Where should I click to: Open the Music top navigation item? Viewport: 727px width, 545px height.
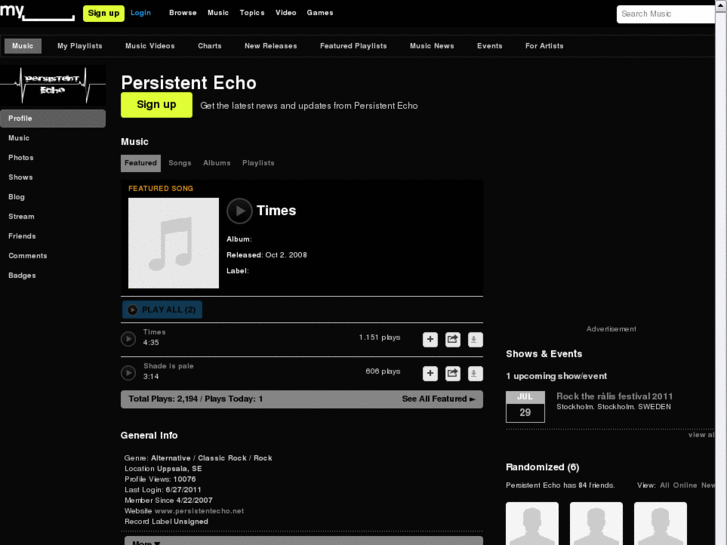click(x=218, y=13)
